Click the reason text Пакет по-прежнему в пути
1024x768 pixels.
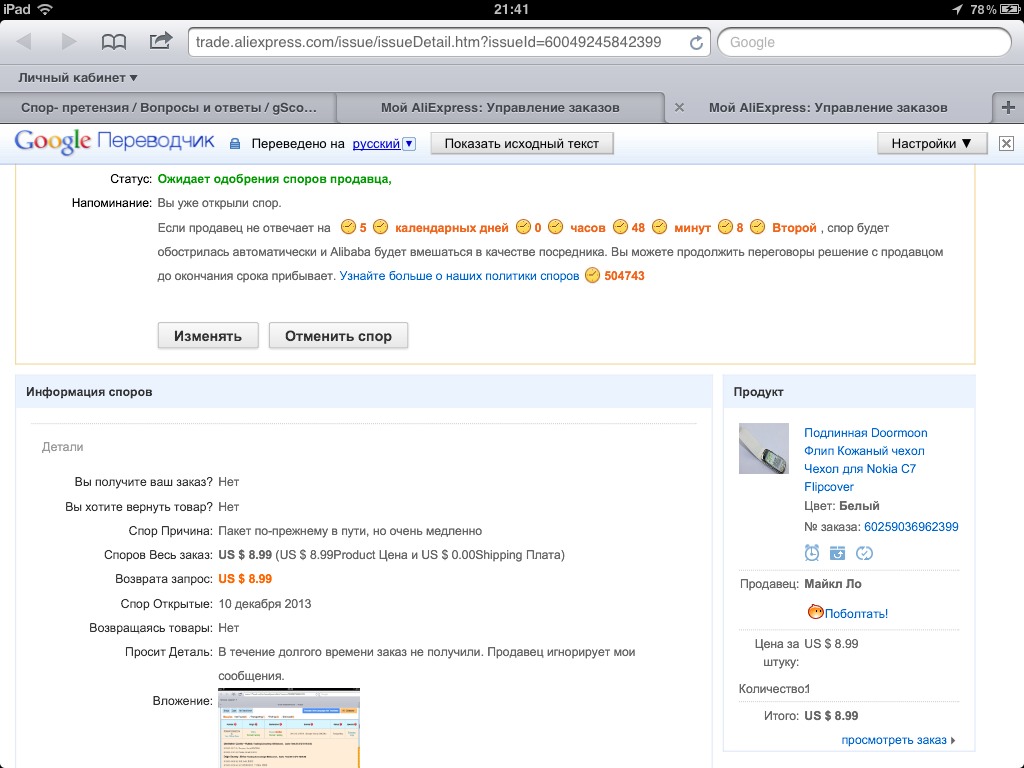click(350, 531)
